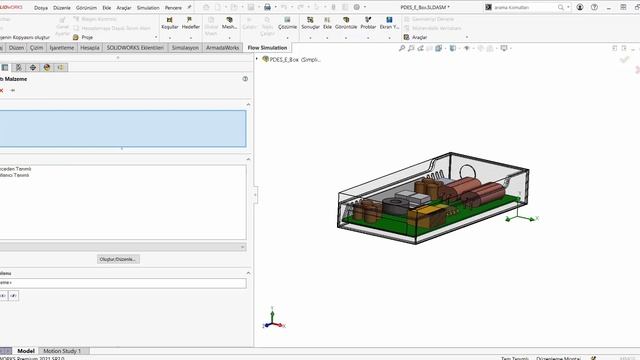Open the Proje dropdown arrow in ribbon

pos(156,37)
